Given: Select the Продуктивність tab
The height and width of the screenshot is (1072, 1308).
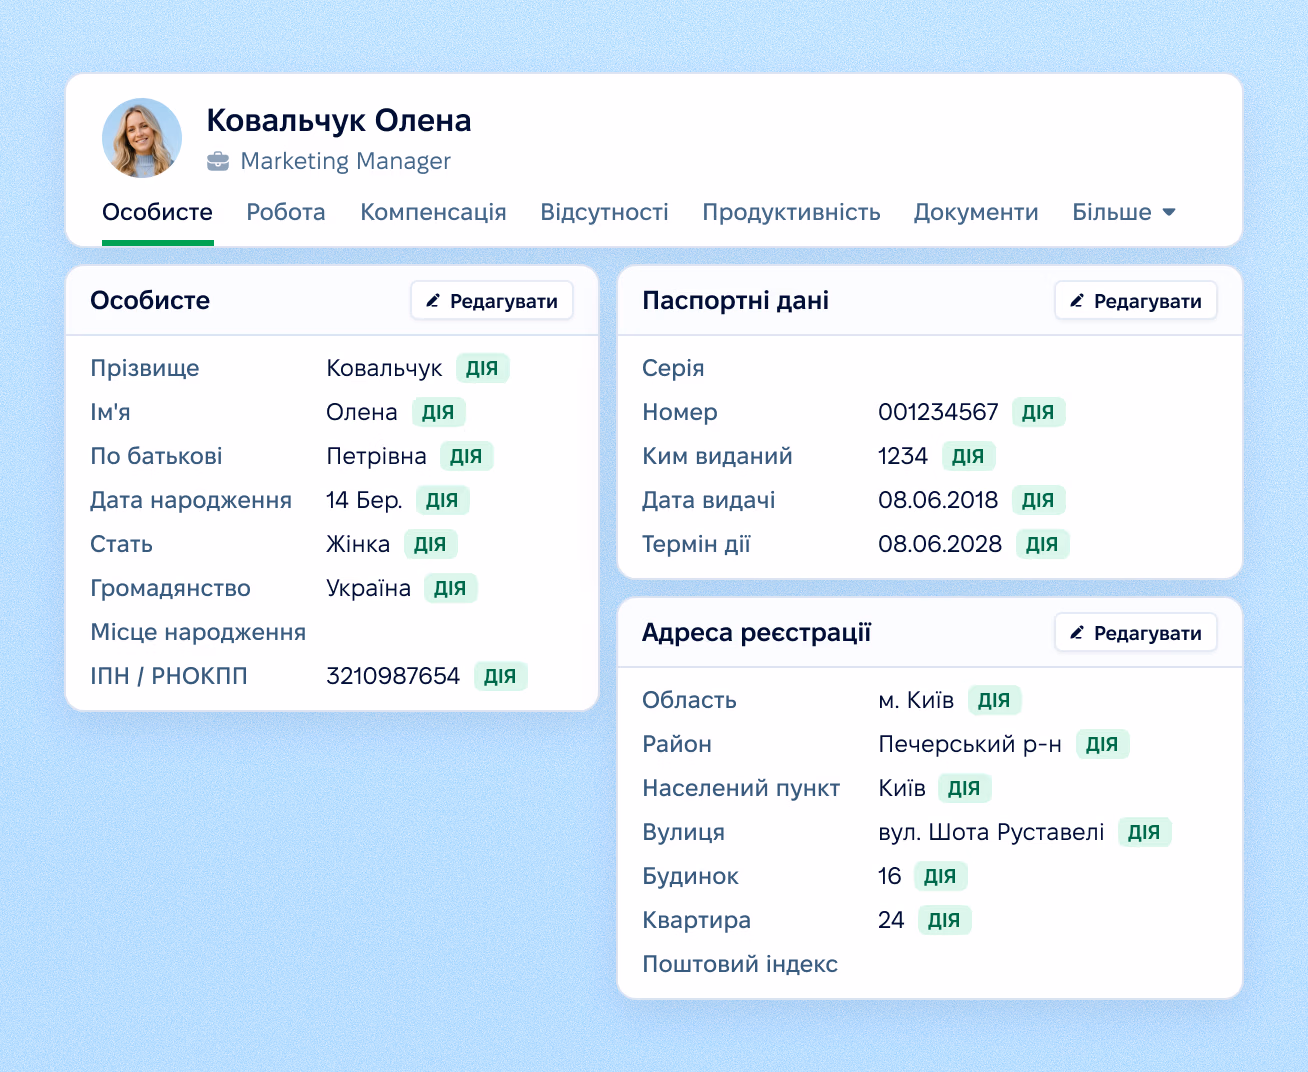Looking at the screenshot, I should [x=791, y=212].
